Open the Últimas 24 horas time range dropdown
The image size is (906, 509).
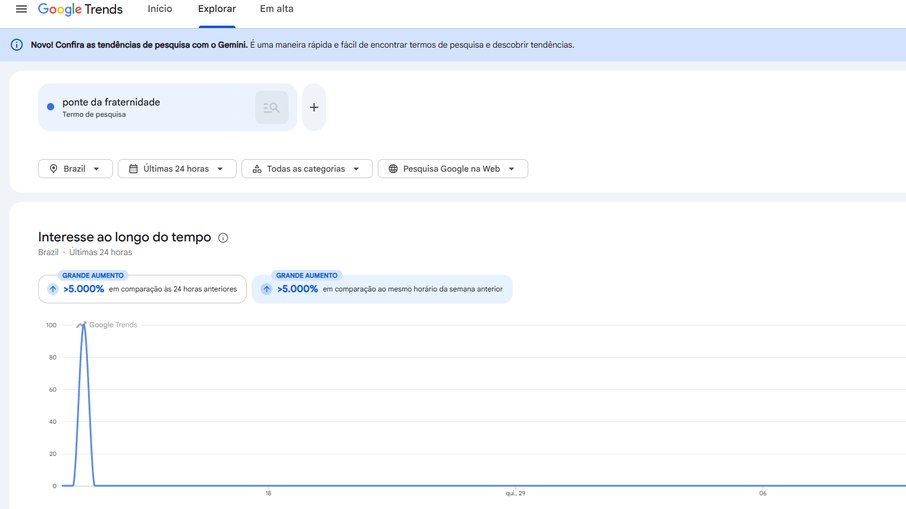pyautogui.click(x=177, y=169)
